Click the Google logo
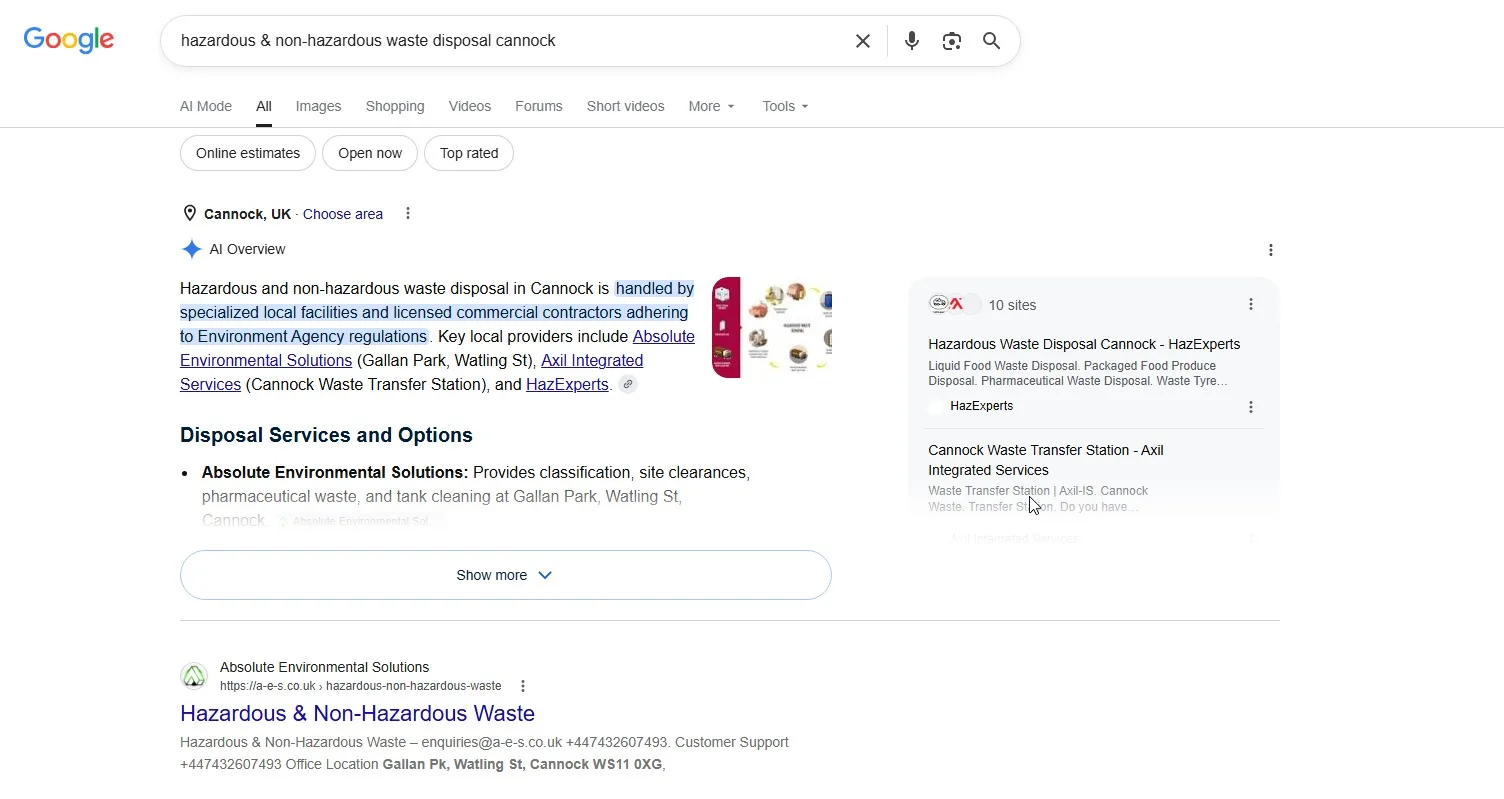This screenshot has height=799, width=1504. [69, 40]
